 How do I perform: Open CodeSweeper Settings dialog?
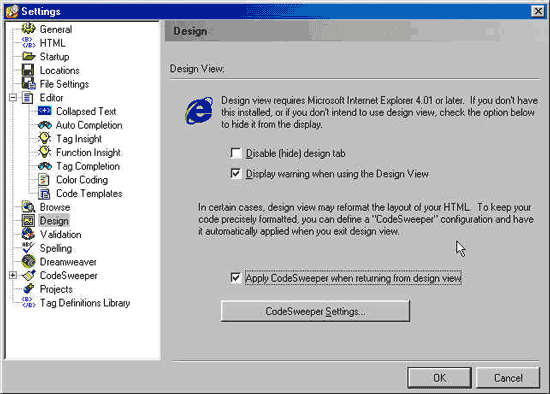(x=315, y=311)
